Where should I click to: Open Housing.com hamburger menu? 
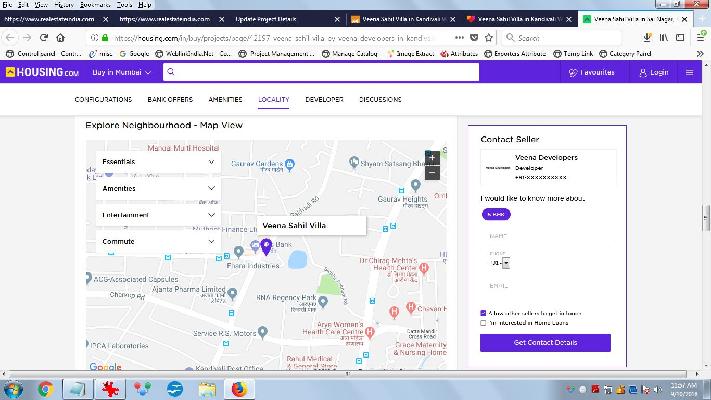point(689,72)
